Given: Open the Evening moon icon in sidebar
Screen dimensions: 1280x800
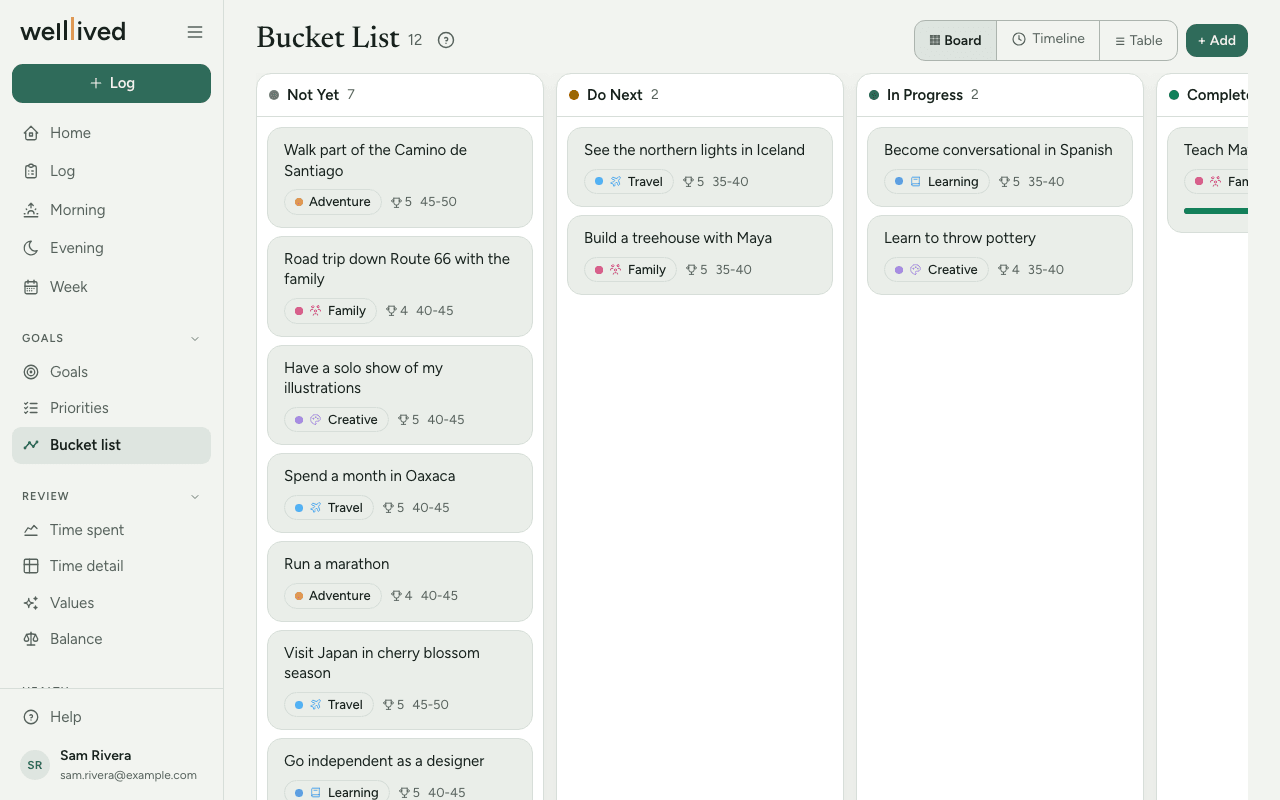Looking at the screenshot, I should tap(31, 248).
